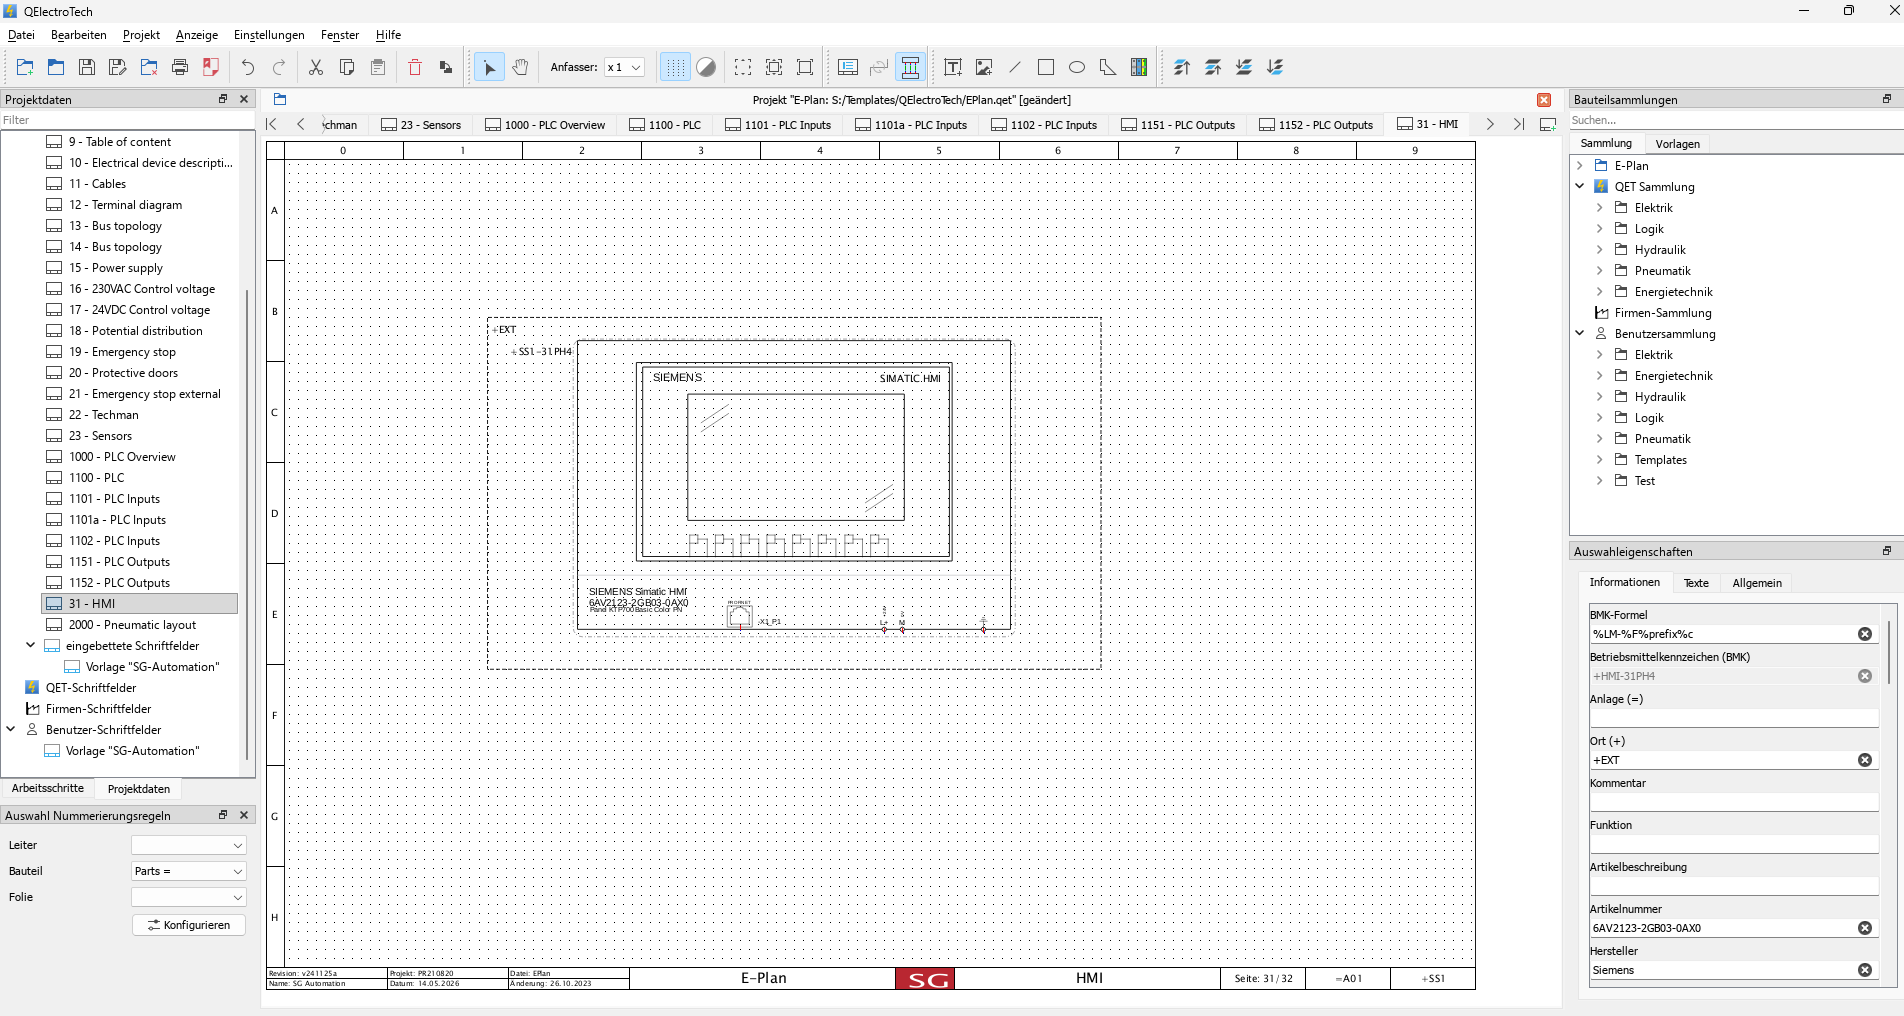Click the Save As icon
Image resolution: width=1904 pixels, height=1016 pixels.
coord(118,67)
